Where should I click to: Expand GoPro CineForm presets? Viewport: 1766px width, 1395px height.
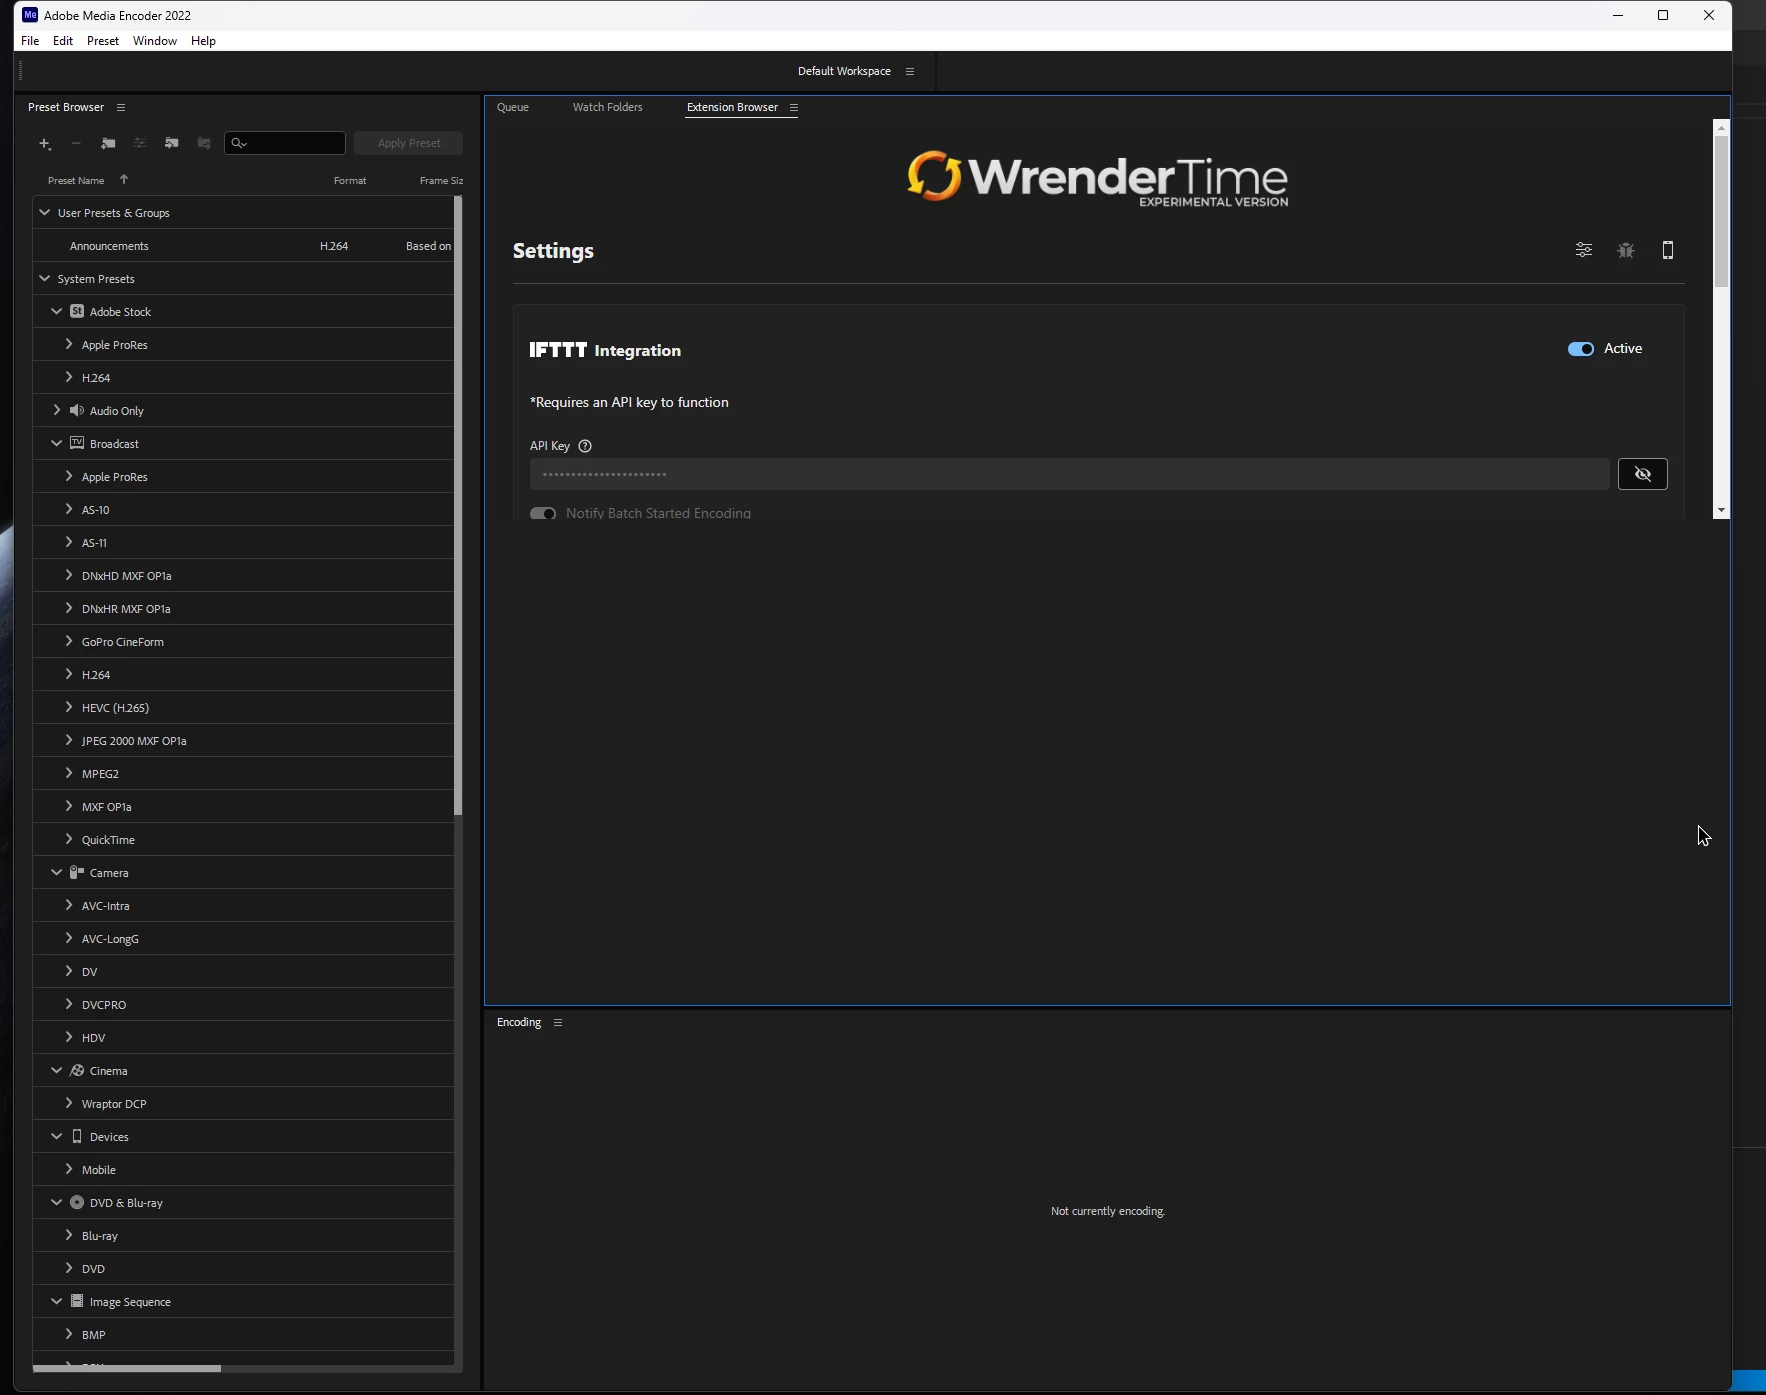click(69, 641)
